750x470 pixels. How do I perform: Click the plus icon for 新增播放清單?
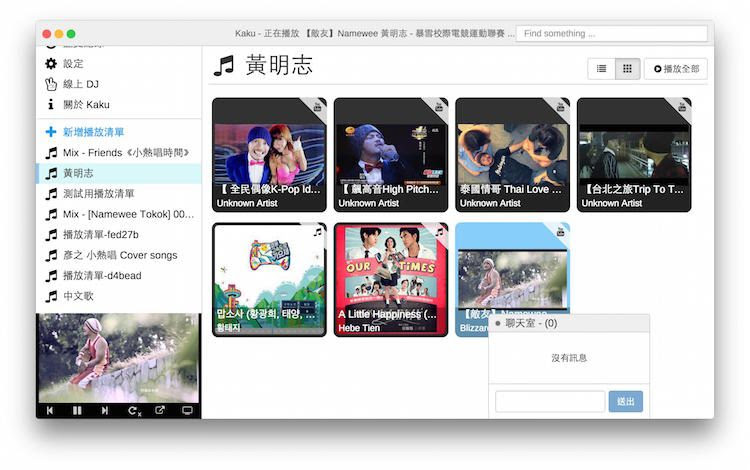(51, 132)
